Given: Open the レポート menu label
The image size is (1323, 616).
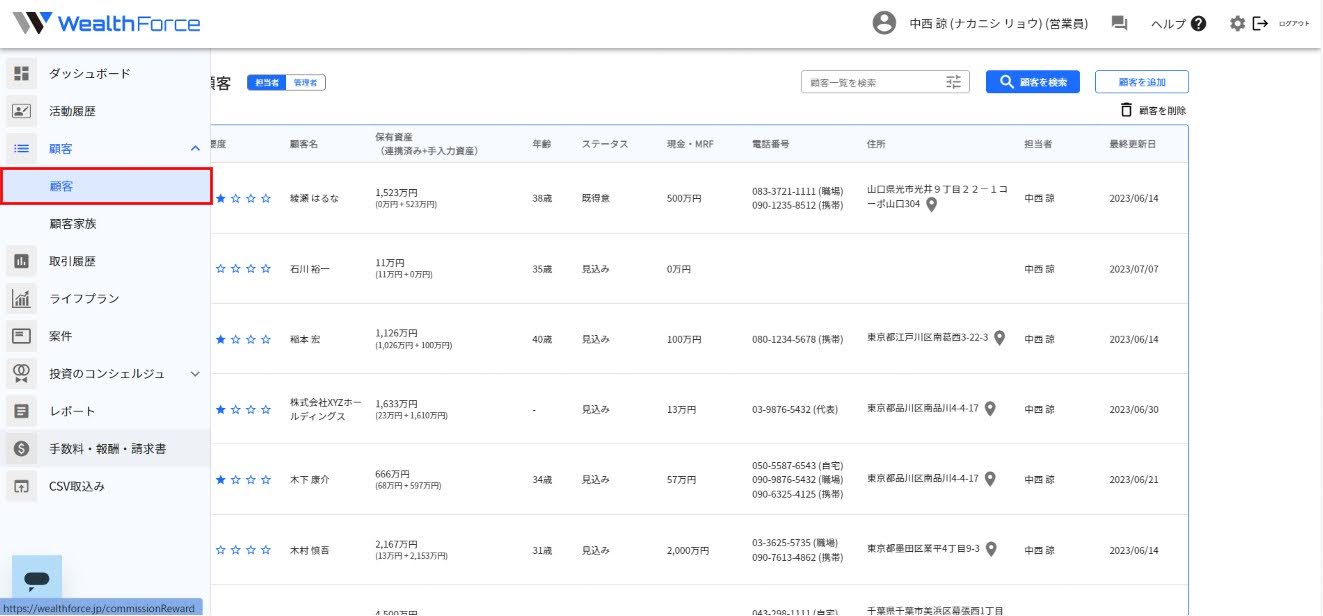Looking at the screenshot, I should click(x=73, y=411).
